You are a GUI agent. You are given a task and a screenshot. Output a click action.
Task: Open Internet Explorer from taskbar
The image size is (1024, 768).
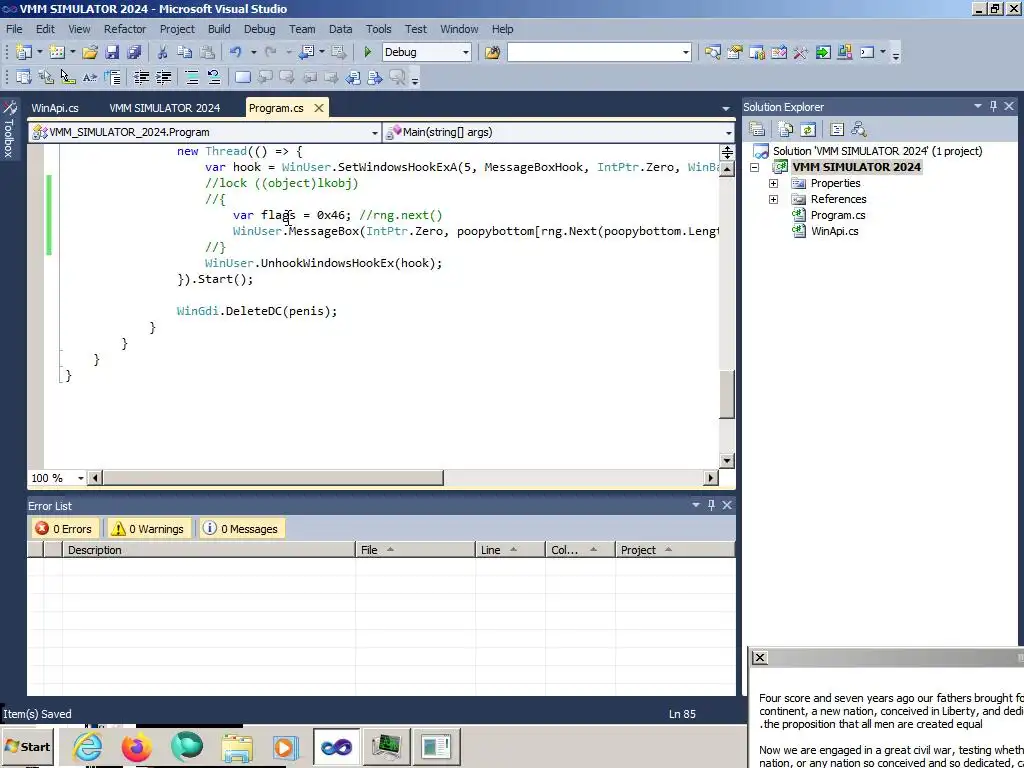[88, 746]
